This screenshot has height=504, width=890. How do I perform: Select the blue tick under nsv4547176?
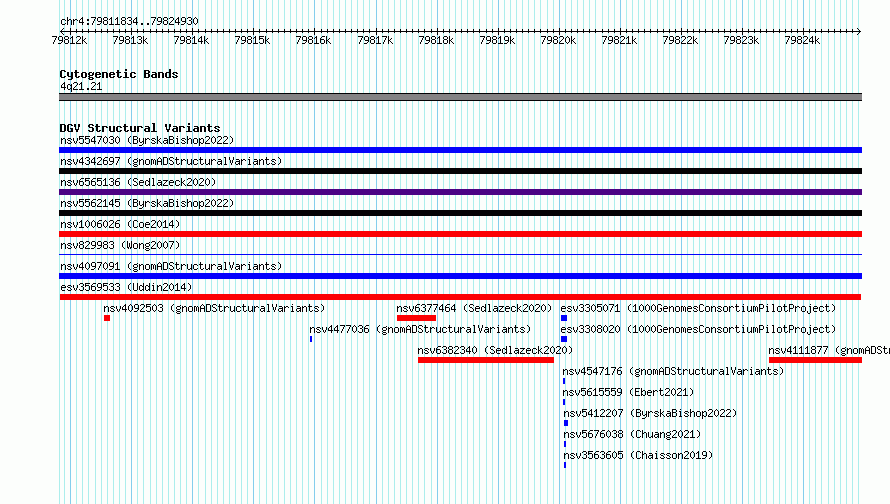tap(564, 381)
